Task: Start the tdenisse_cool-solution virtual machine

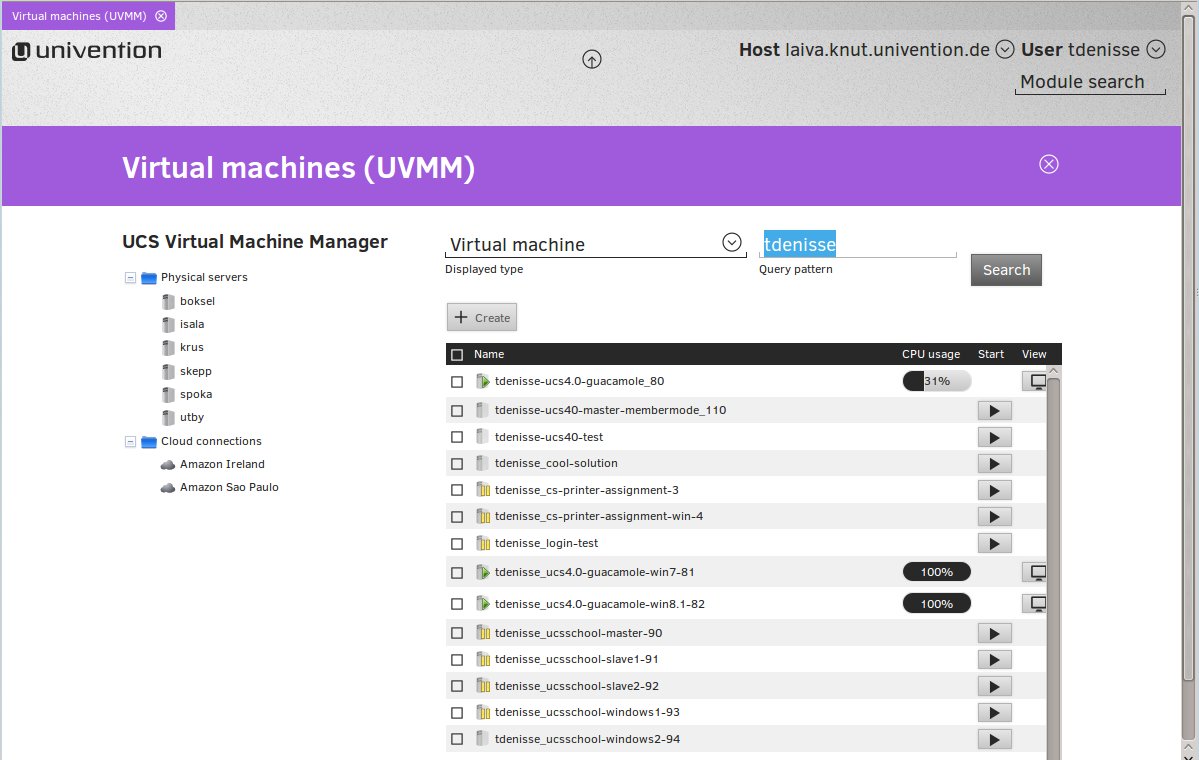Action: 994,463
